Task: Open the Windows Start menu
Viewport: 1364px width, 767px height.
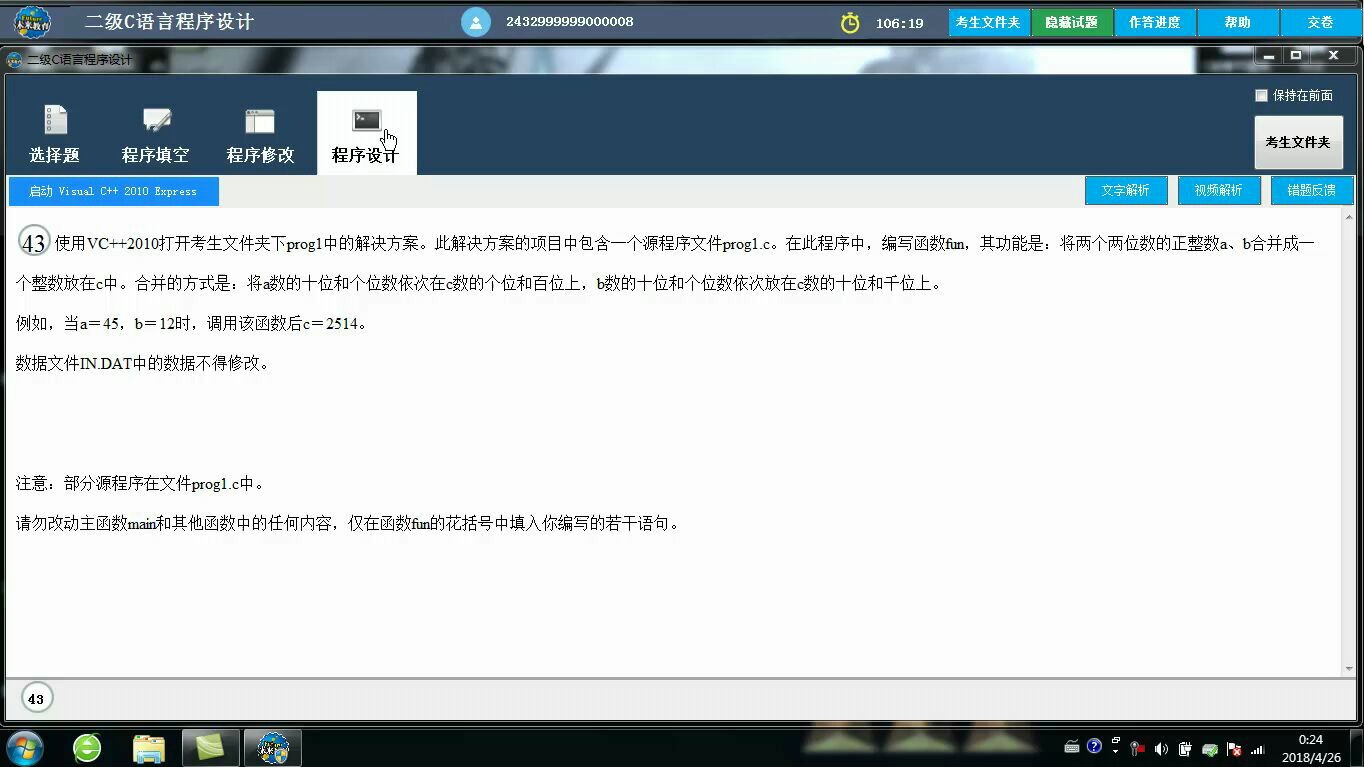Action: [x=25, y=748]
